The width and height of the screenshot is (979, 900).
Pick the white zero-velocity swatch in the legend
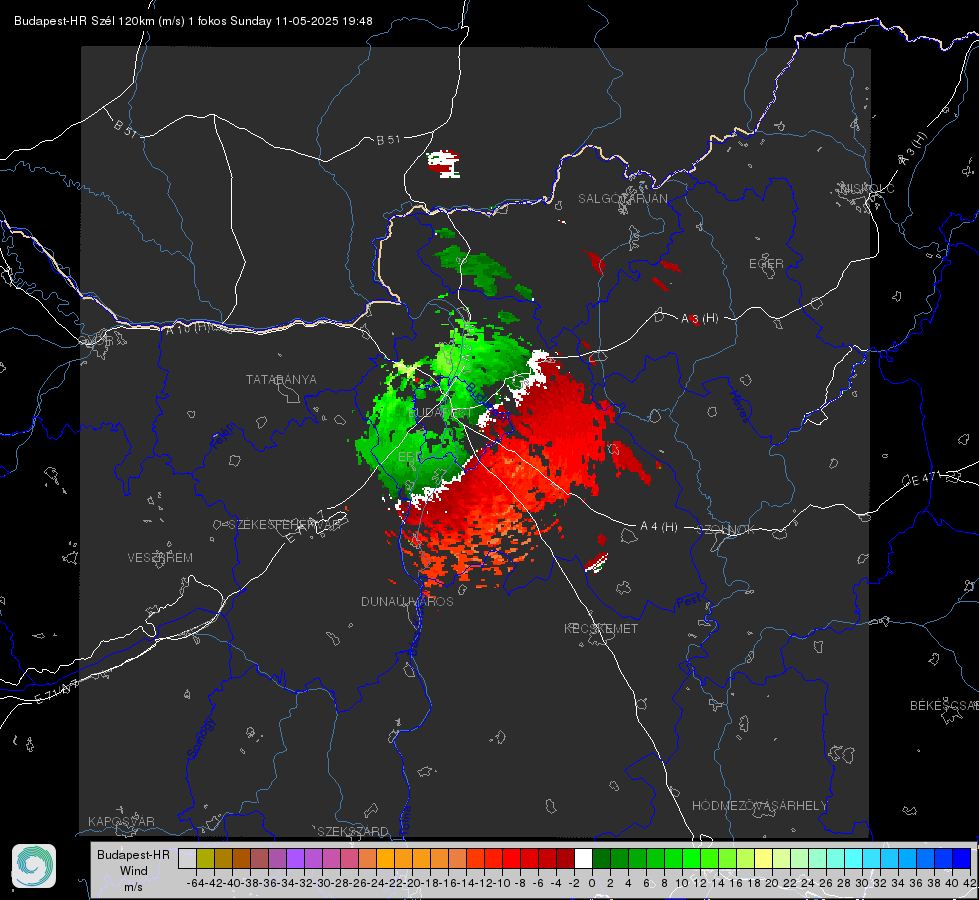click(x=583, y=858)
